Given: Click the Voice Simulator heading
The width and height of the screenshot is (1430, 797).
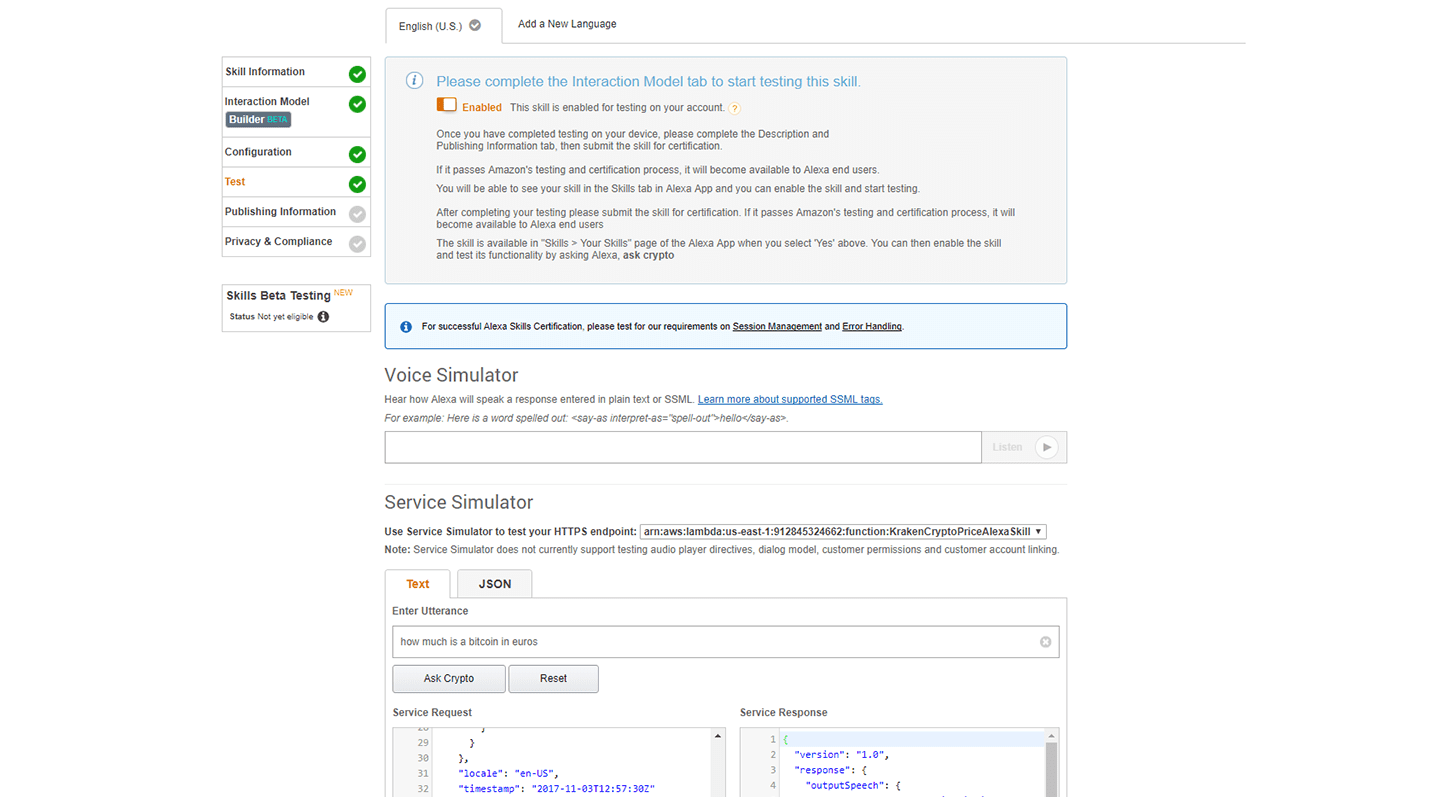Looking at the screenshot, I should tap(451, 375).
